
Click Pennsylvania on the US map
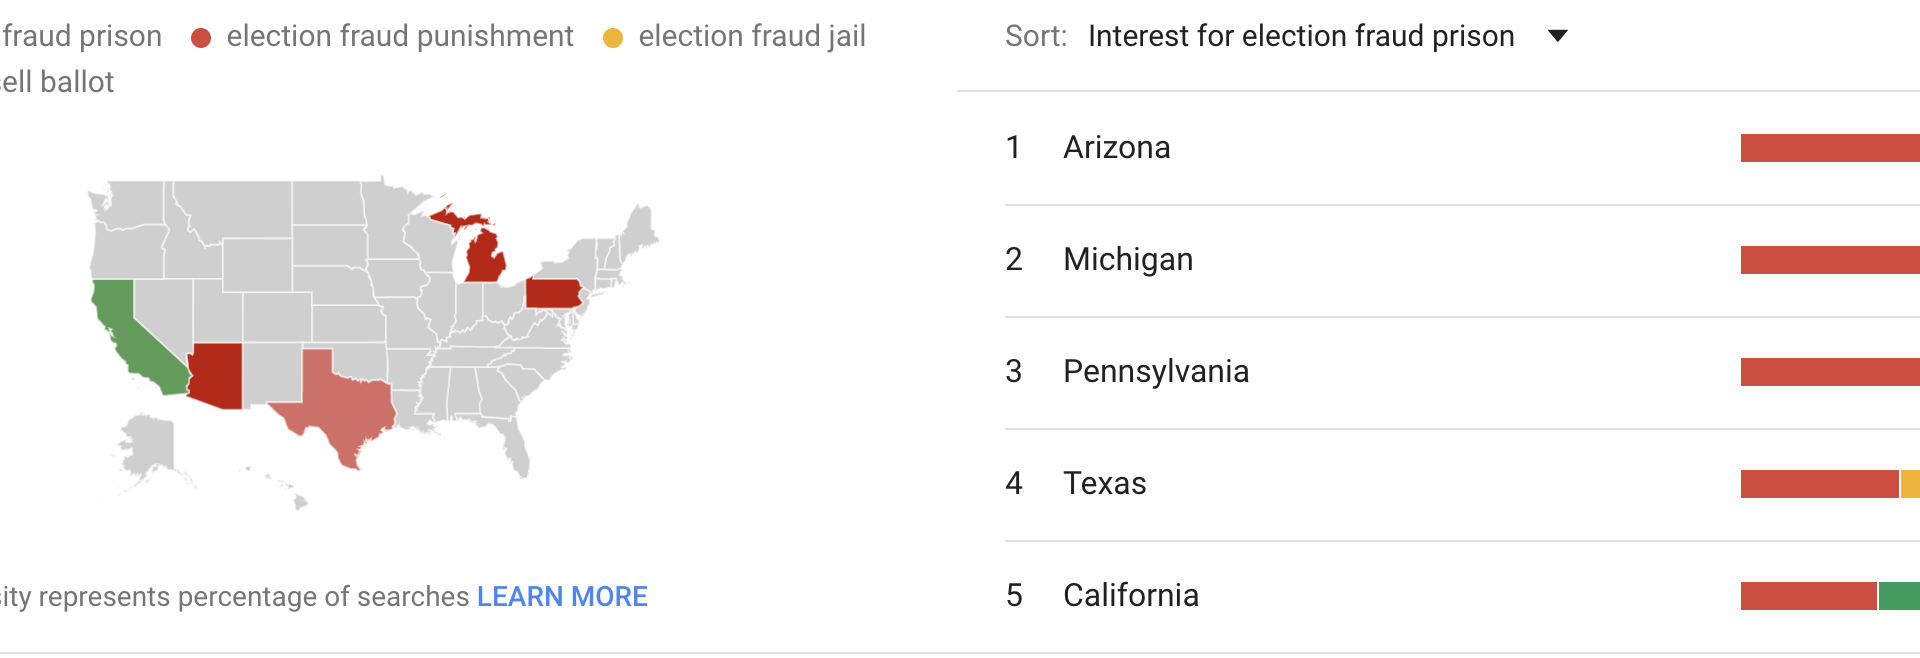[x=552, y=293]
